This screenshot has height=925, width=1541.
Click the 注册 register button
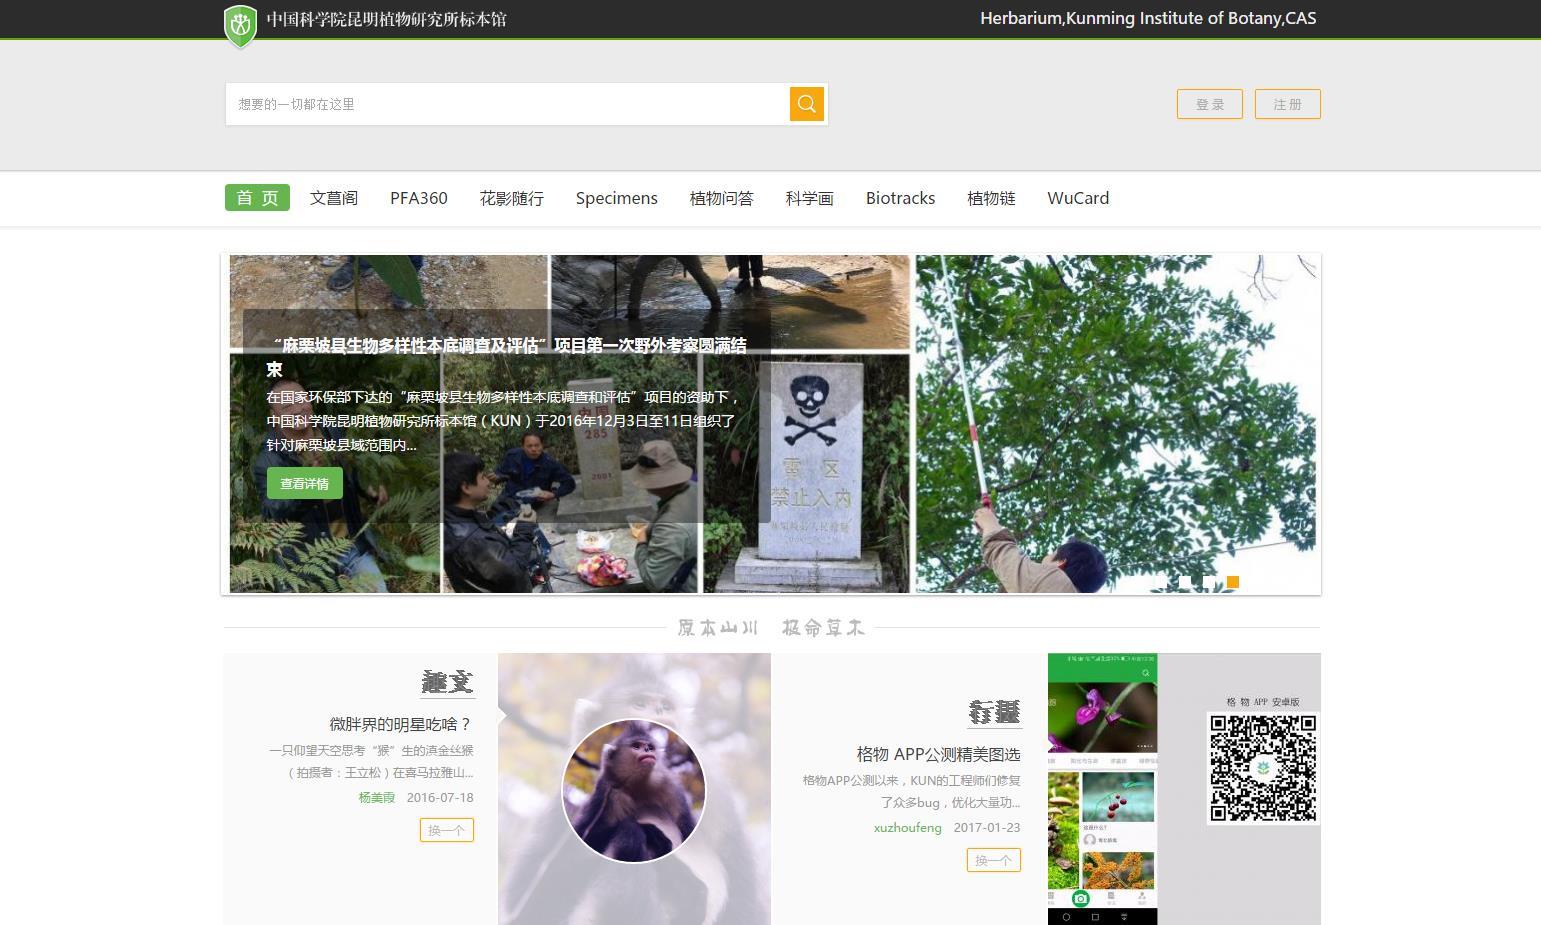pyautogui.click(x=1287, y=104)
